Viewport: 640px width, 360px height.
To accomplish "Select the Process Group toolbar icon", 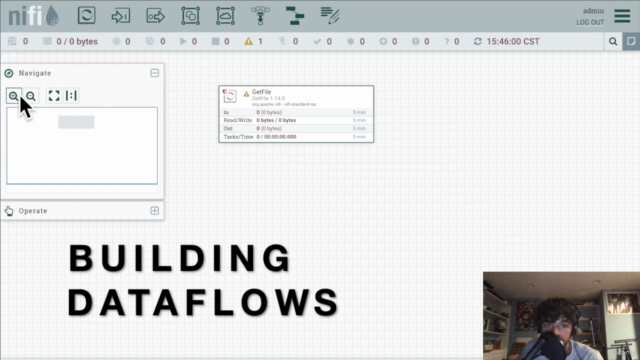I will pyautogui.click(x=191, y=16).
